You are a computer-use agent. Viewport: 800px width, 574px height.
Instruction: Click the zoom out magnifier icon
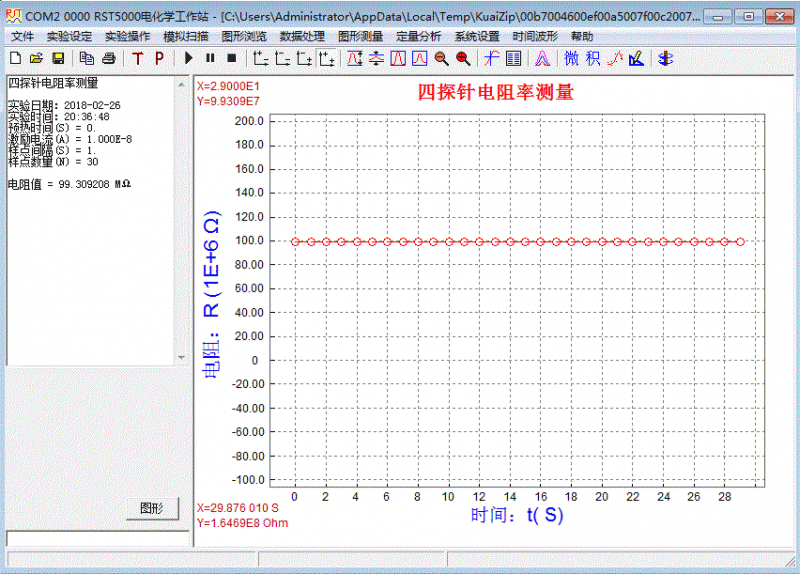tap(441, 58)
